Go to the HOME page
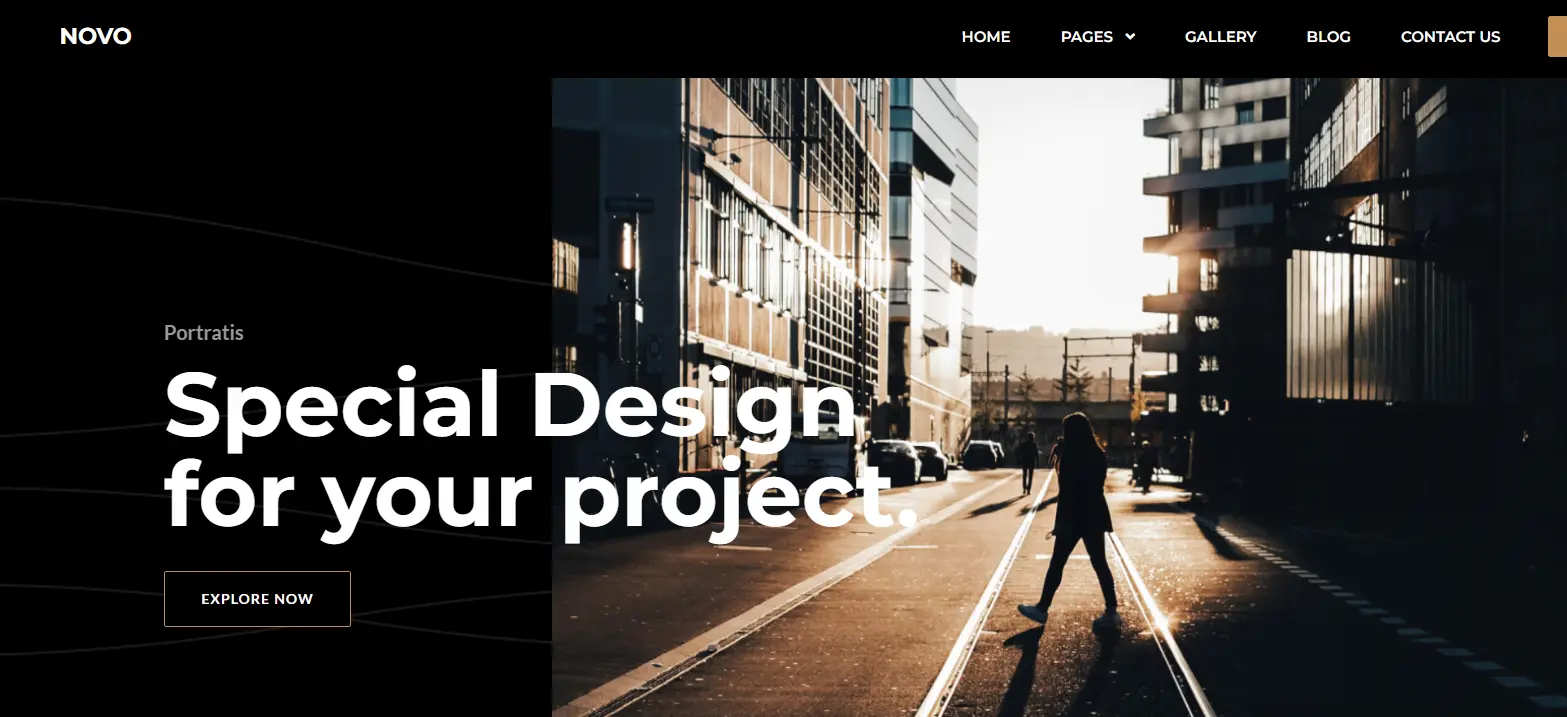This screenshot has height=717, width=1567. click(986, 37)
